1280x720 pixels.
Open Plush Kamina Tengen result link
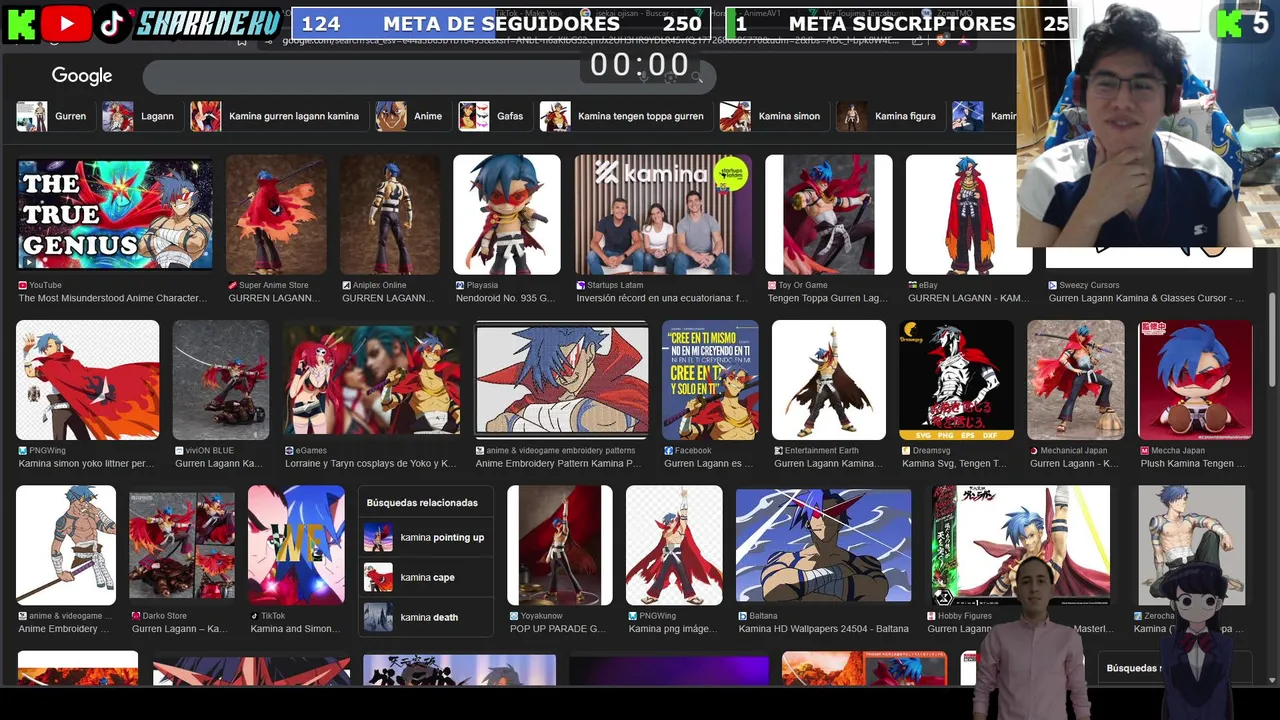[x=1194, y=464]
